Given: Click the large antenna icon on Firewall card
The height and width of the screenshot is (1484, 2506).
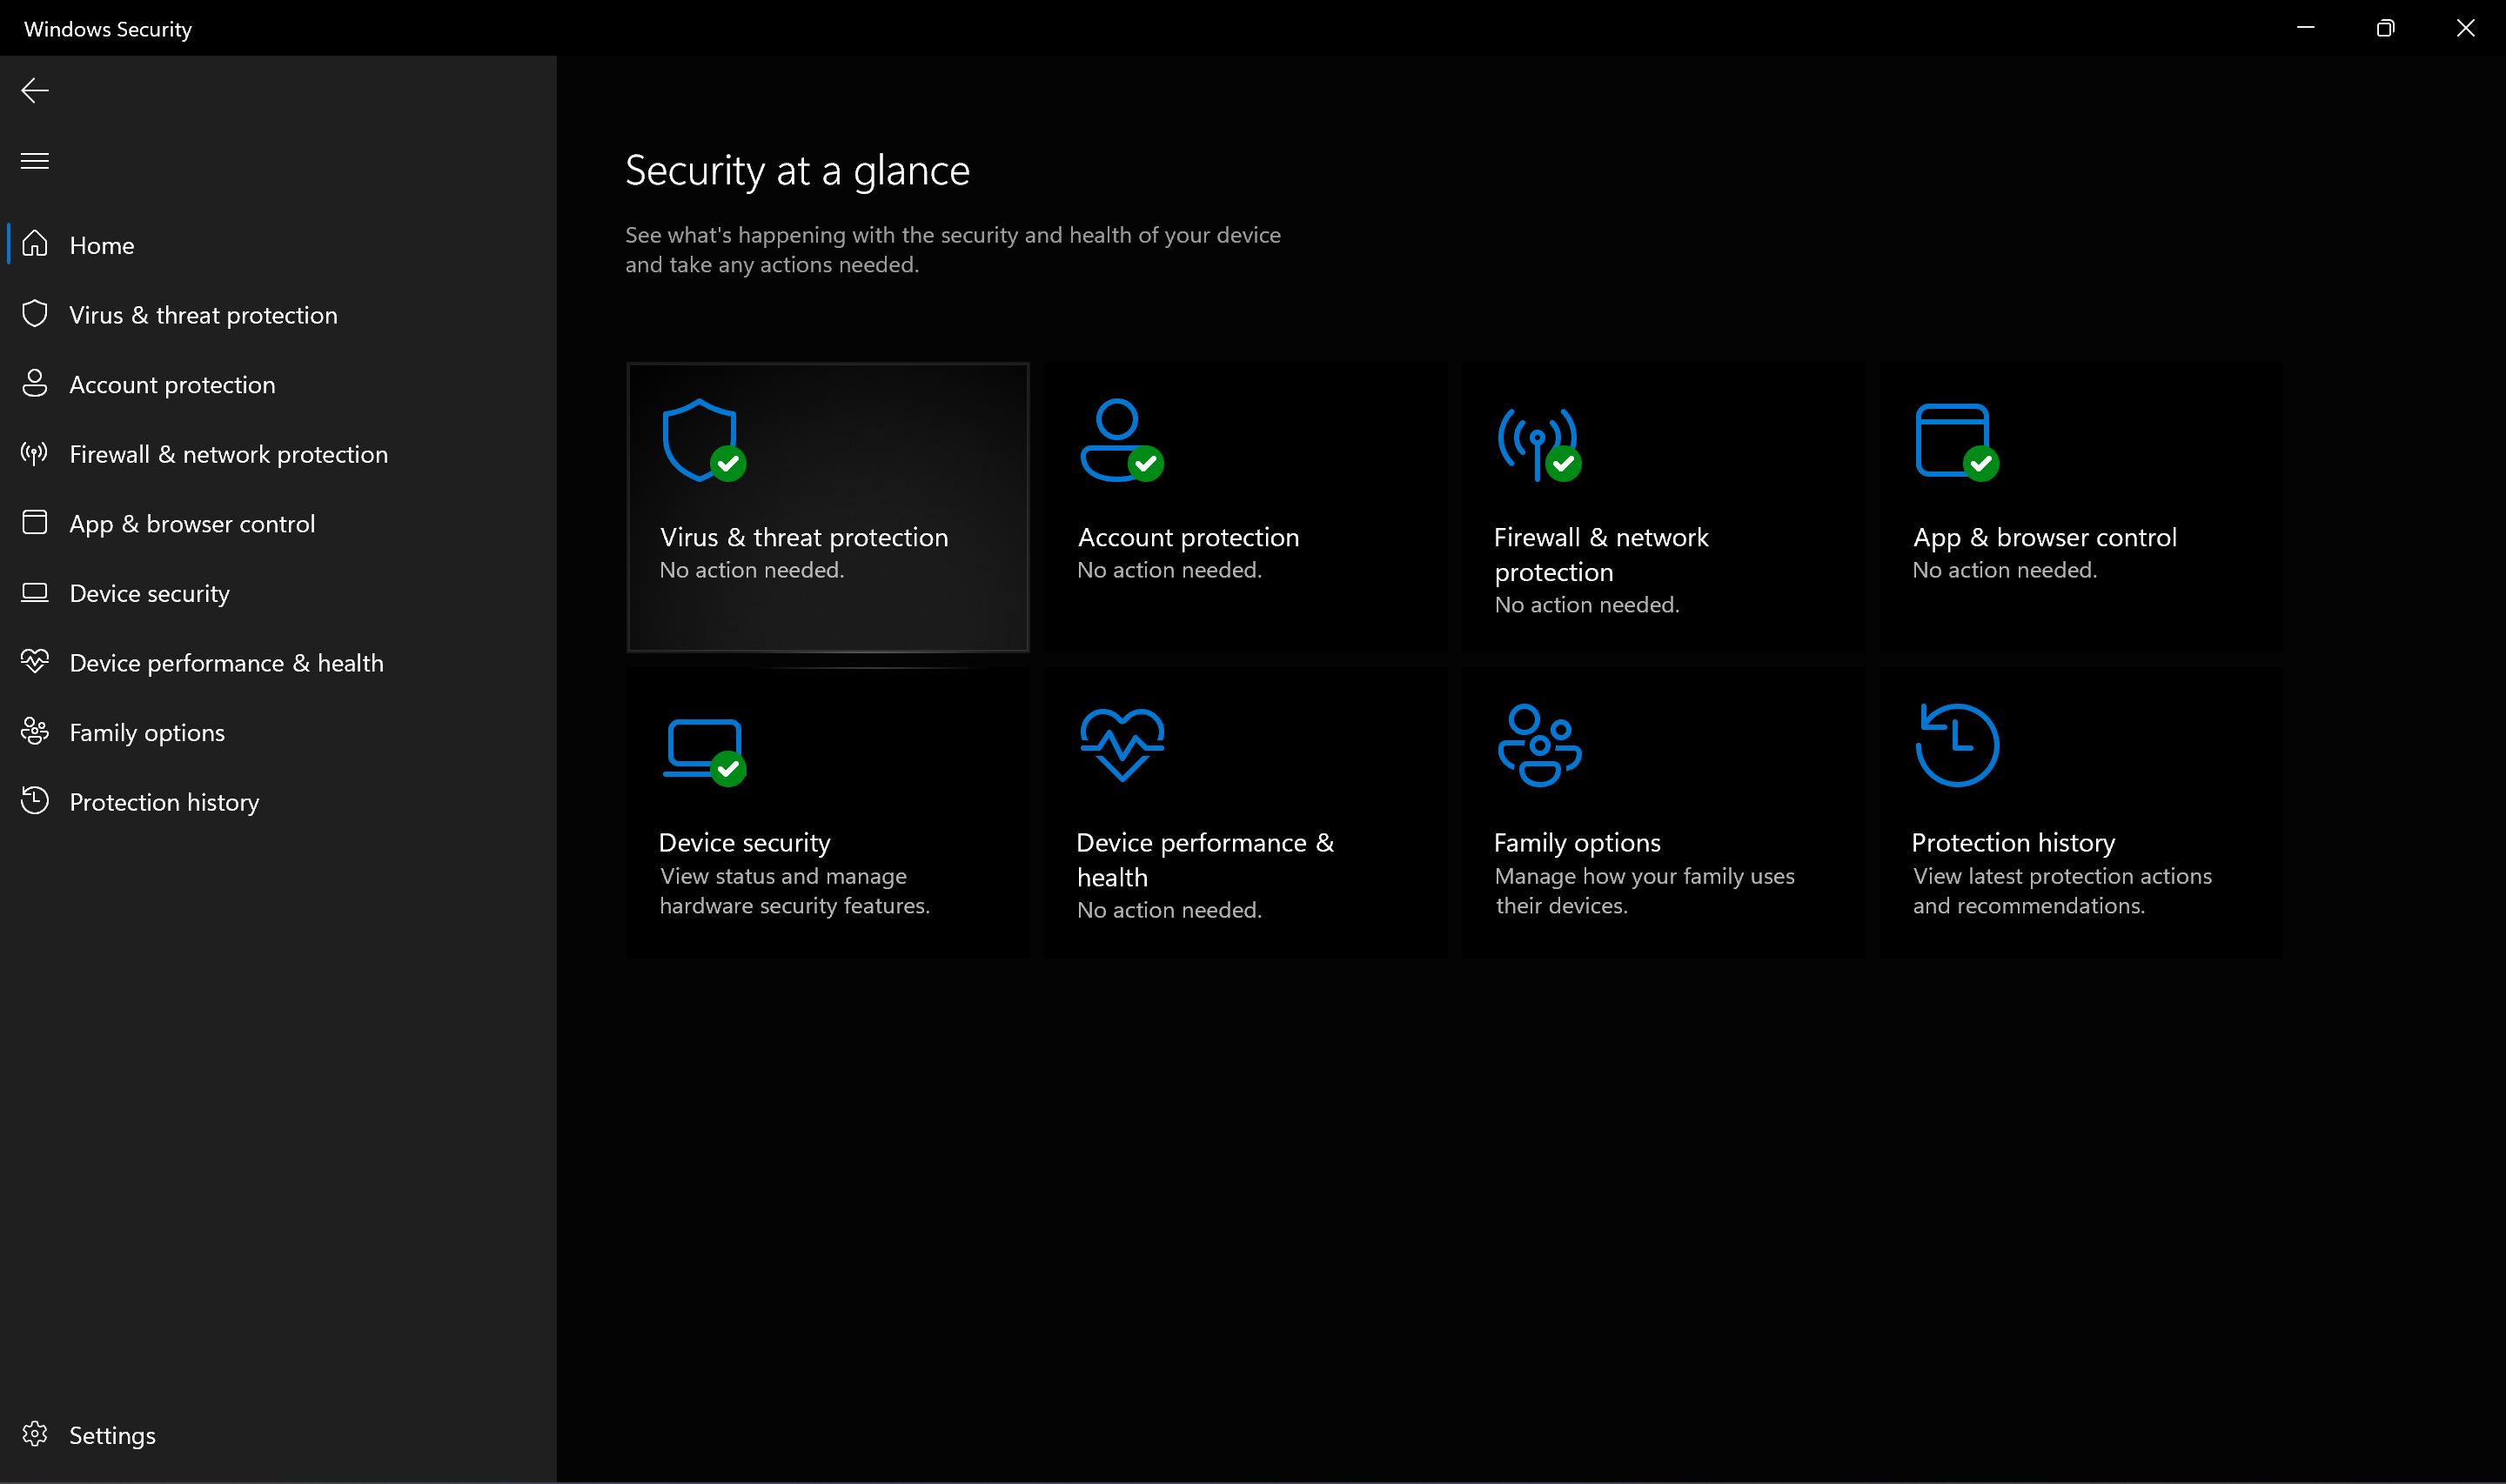Looking at the screenshot, I should click(x=1539, y=444).
